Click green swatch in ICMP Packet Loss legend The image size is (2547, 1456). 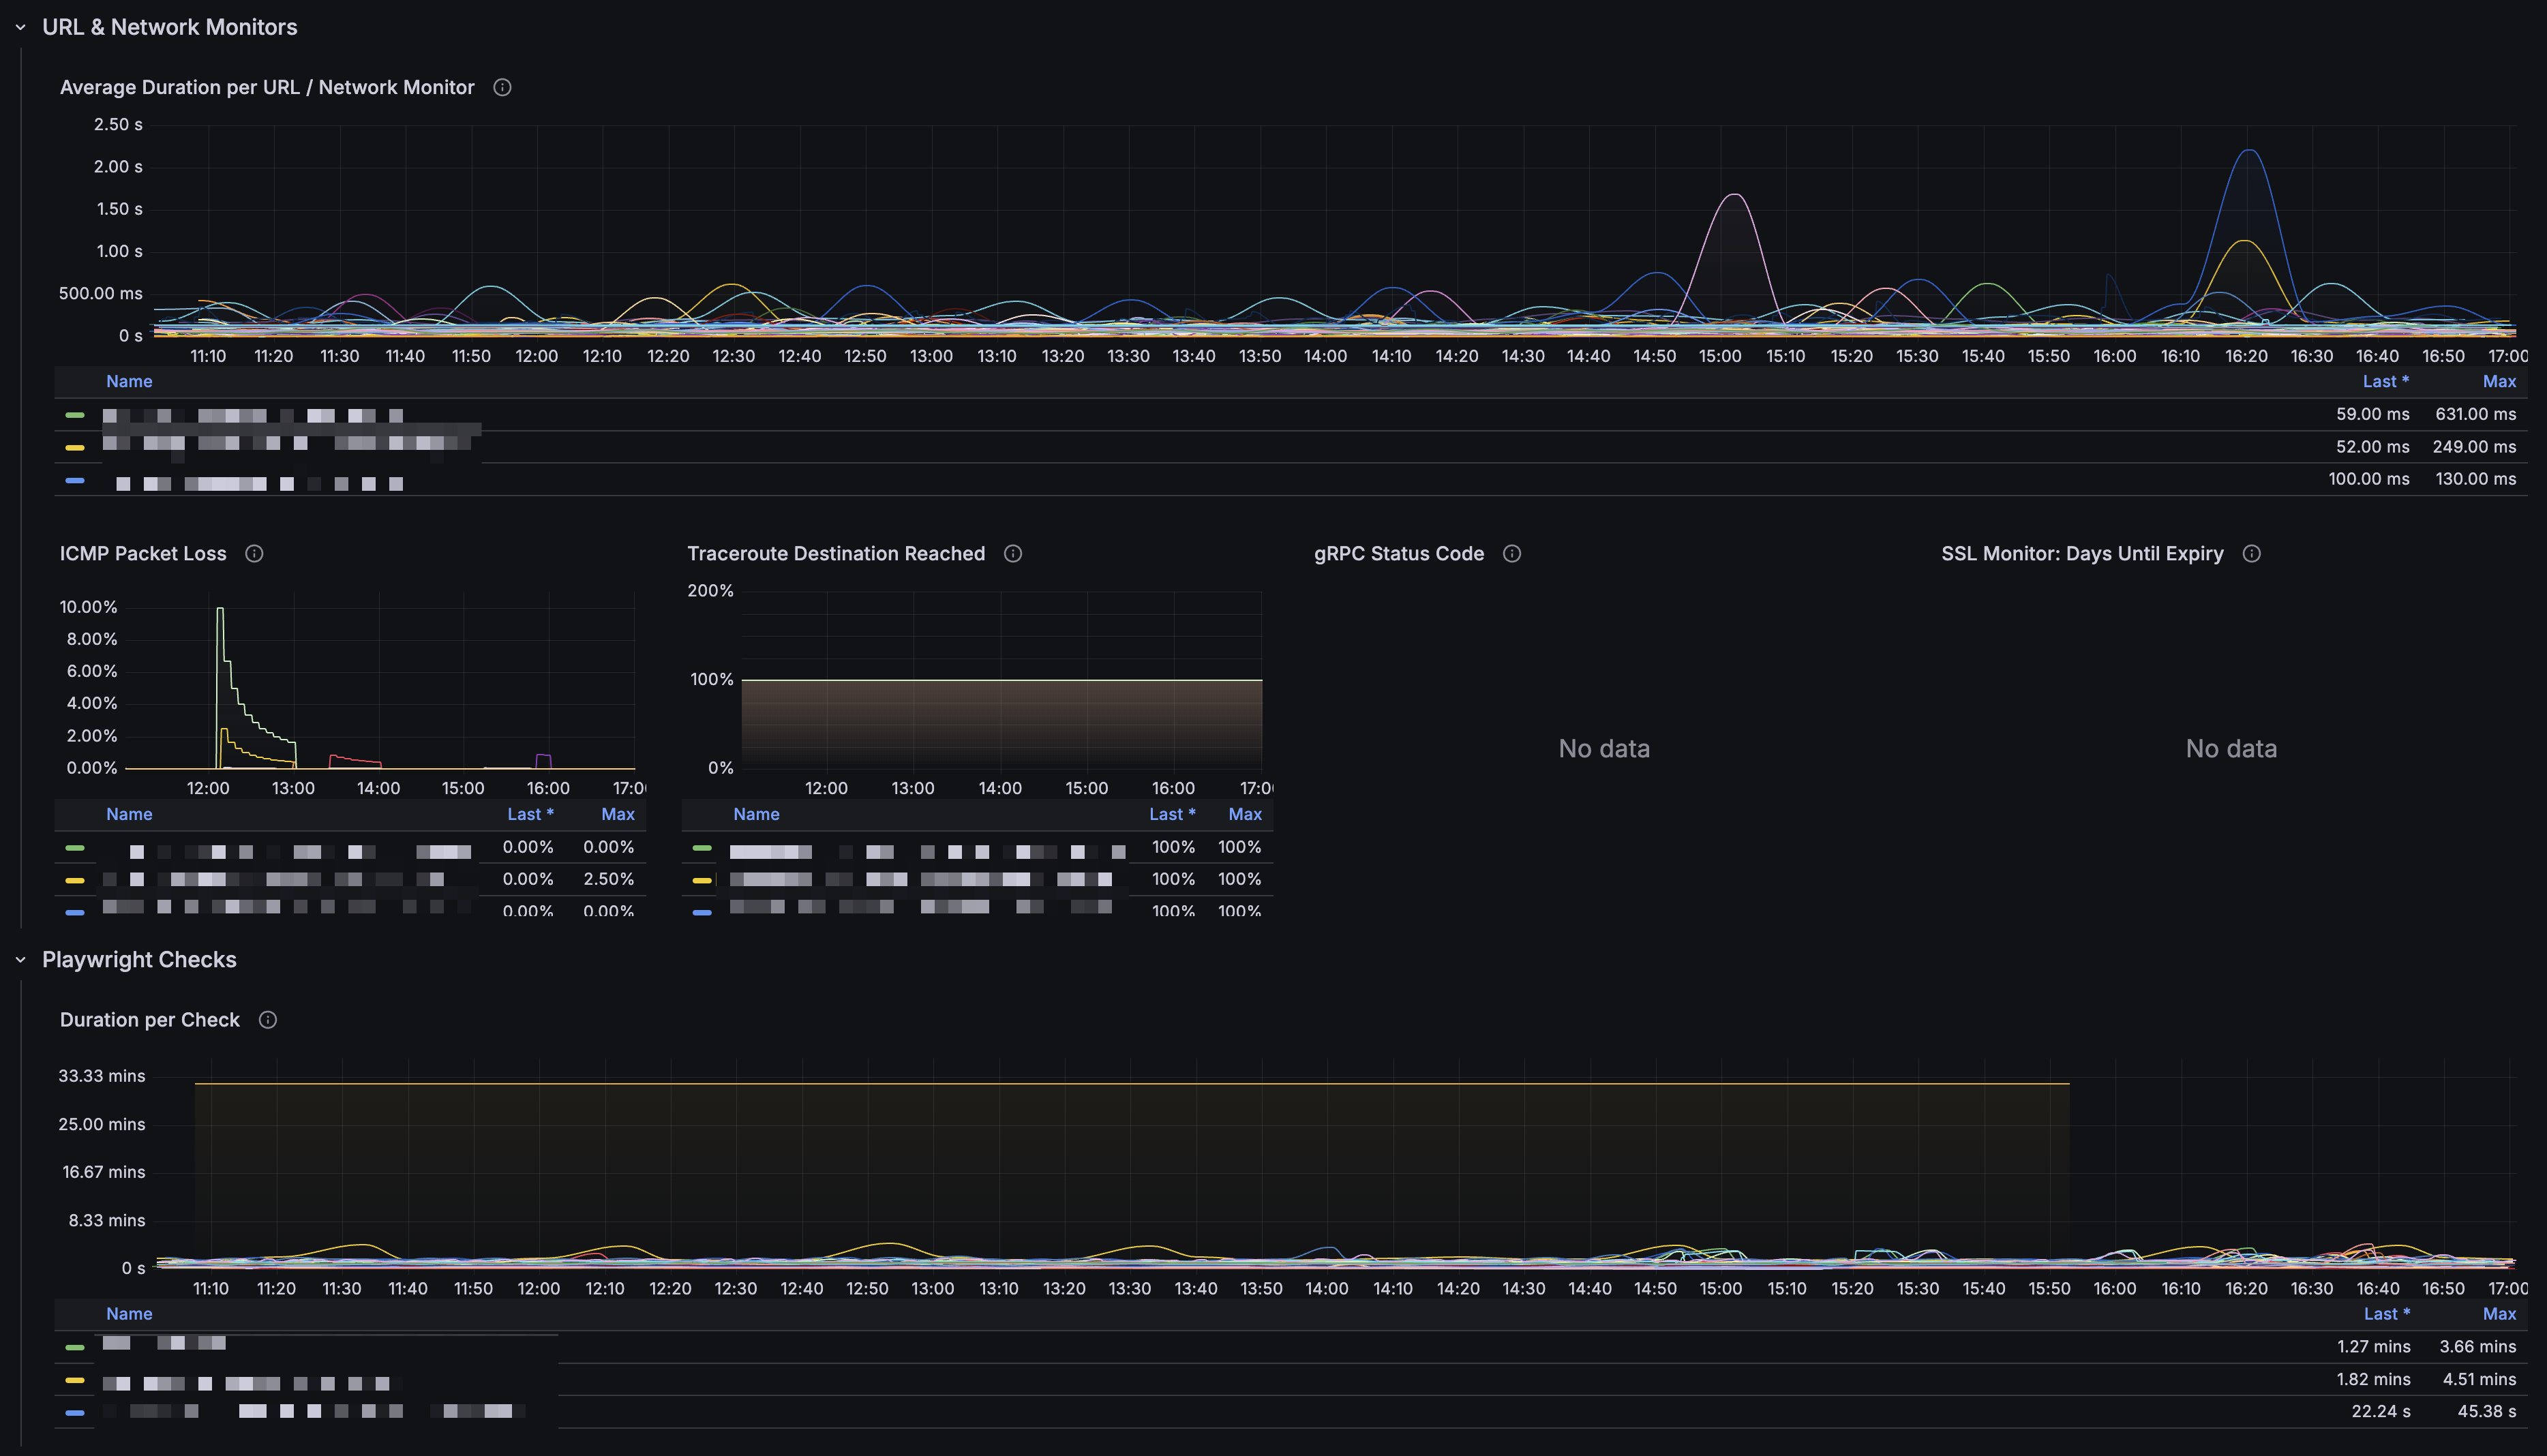75,848
